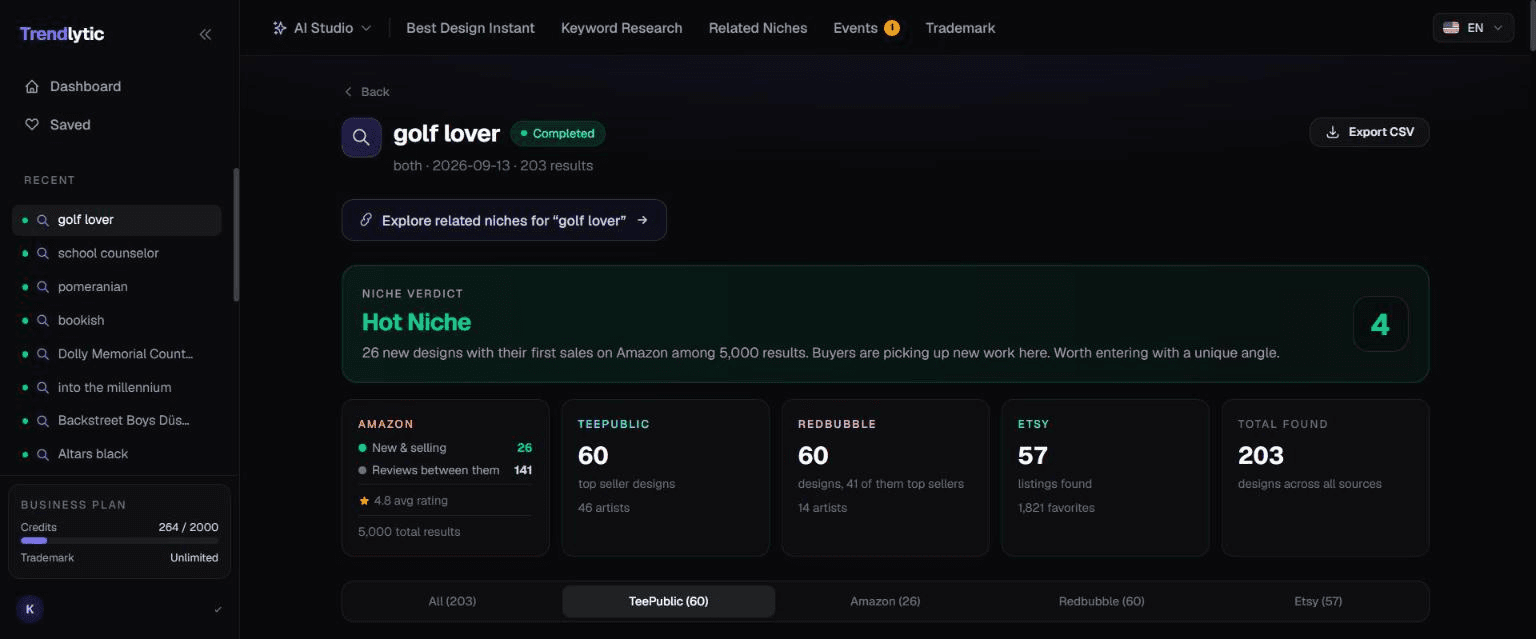Select the TeePublic (60) tab
Screen dimensions: 1536x639
(x=668, y=601)
